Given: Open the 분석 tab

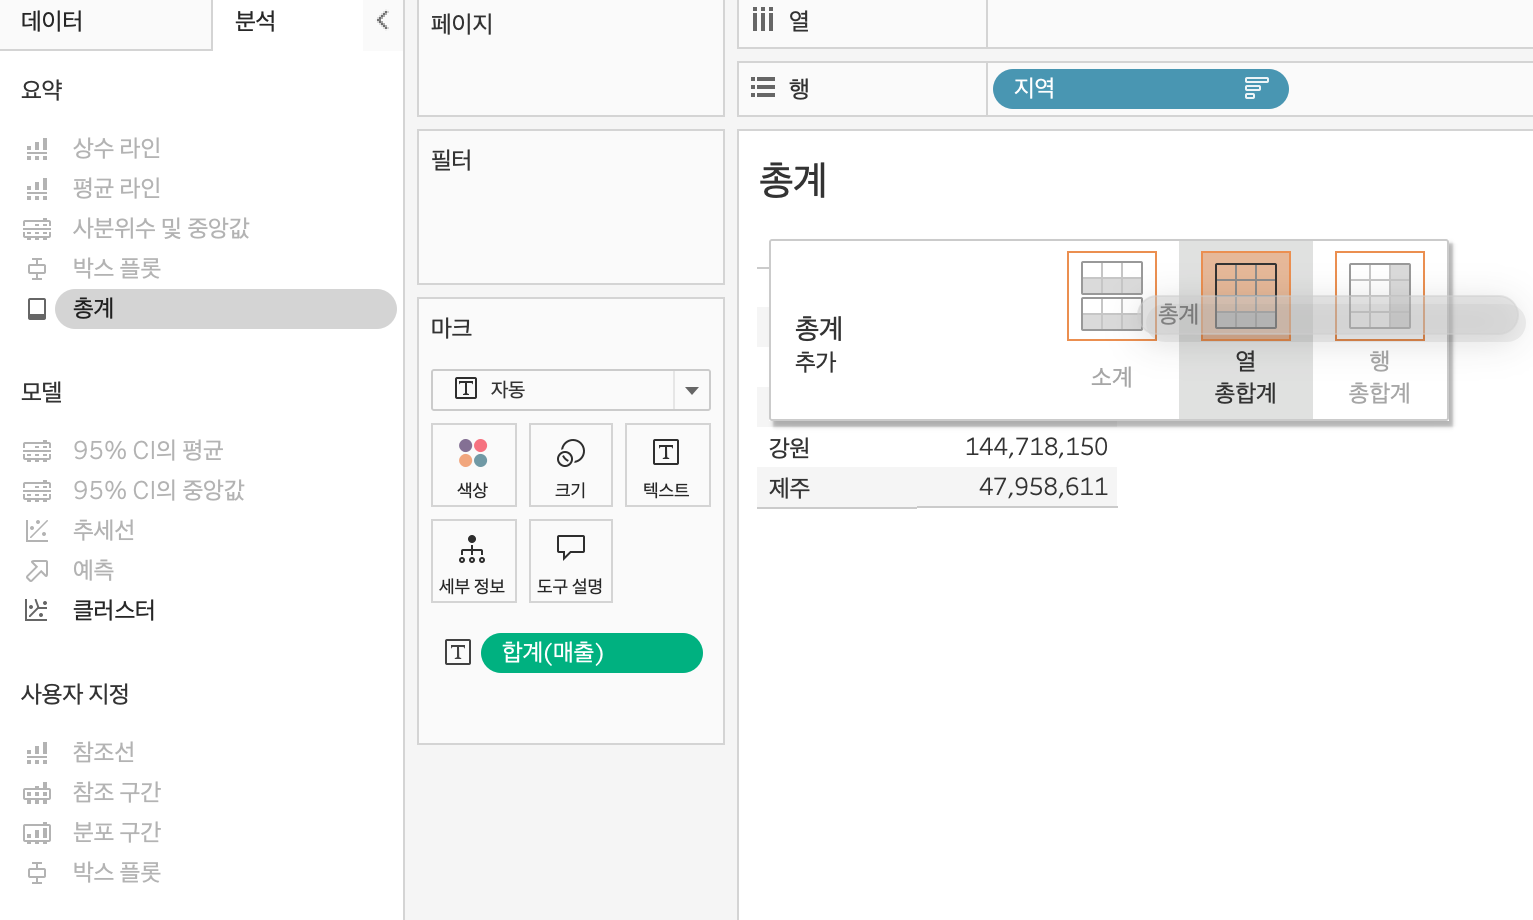Looking at the screenshot, I should click(x=255, y=21).
